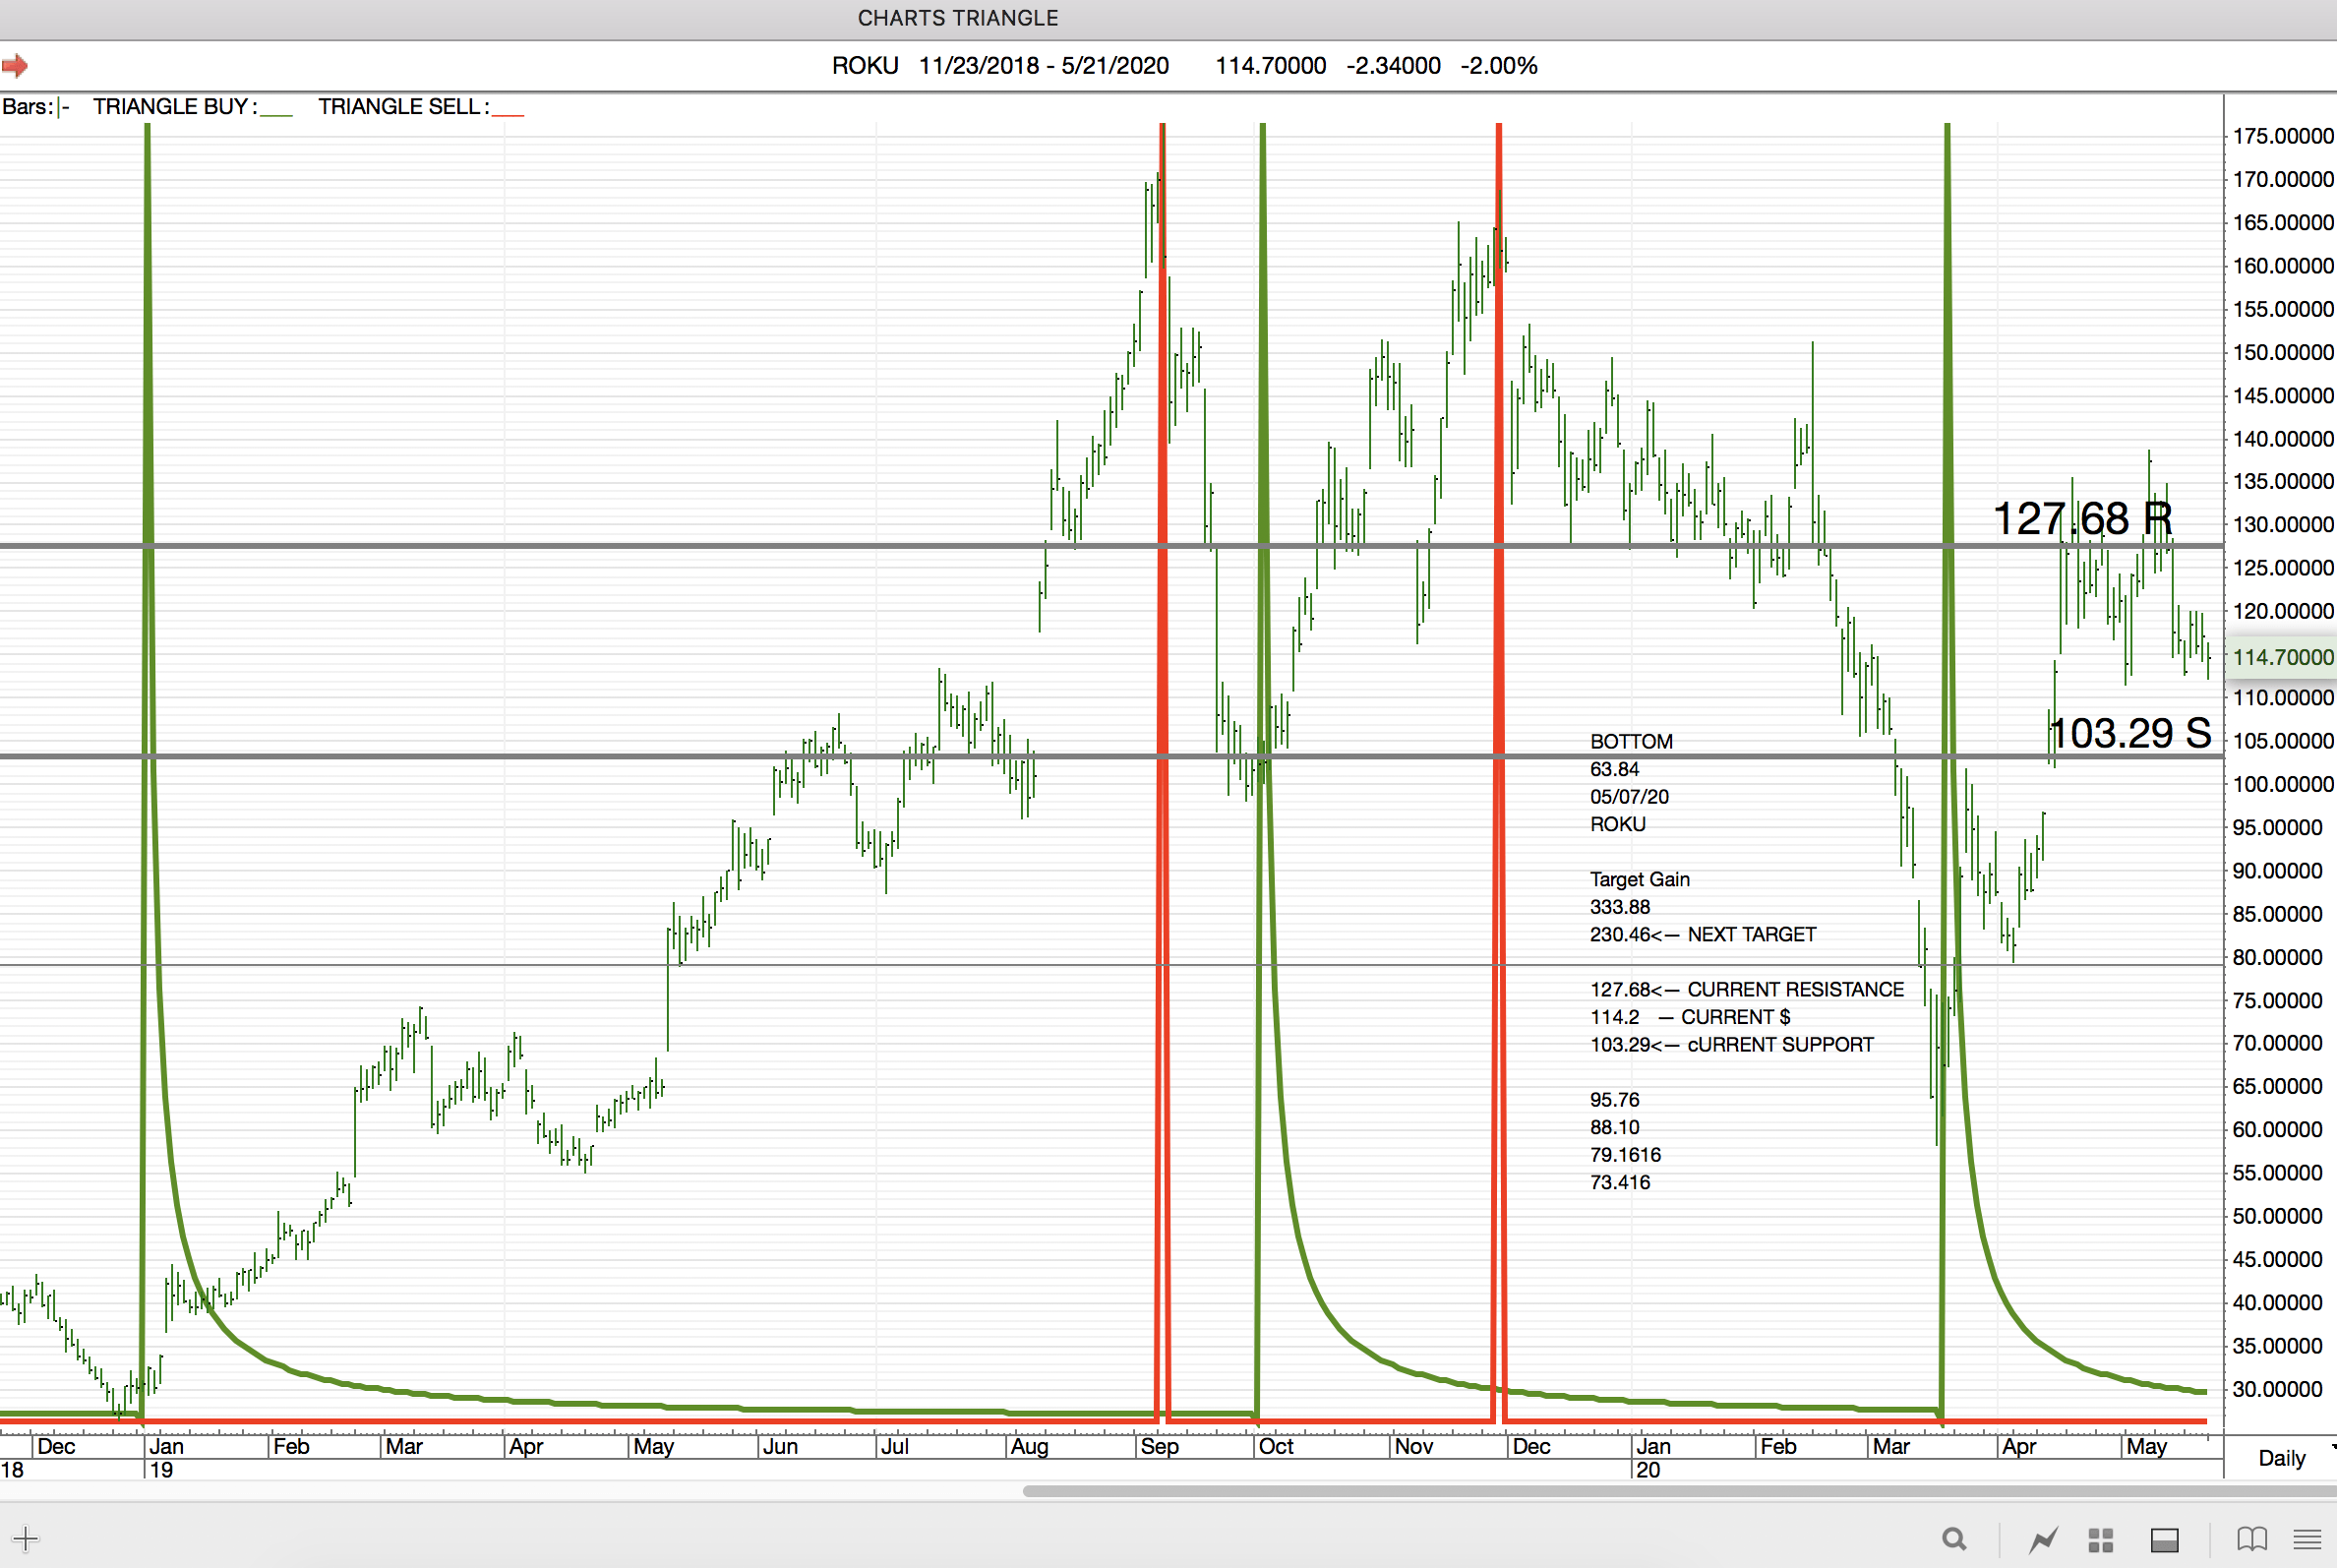Image resolution: width=2337 pixels, height=1568 pixels.
Task: Toggle the lower panel split-view icon
Action: [x=2165, y=1540]
